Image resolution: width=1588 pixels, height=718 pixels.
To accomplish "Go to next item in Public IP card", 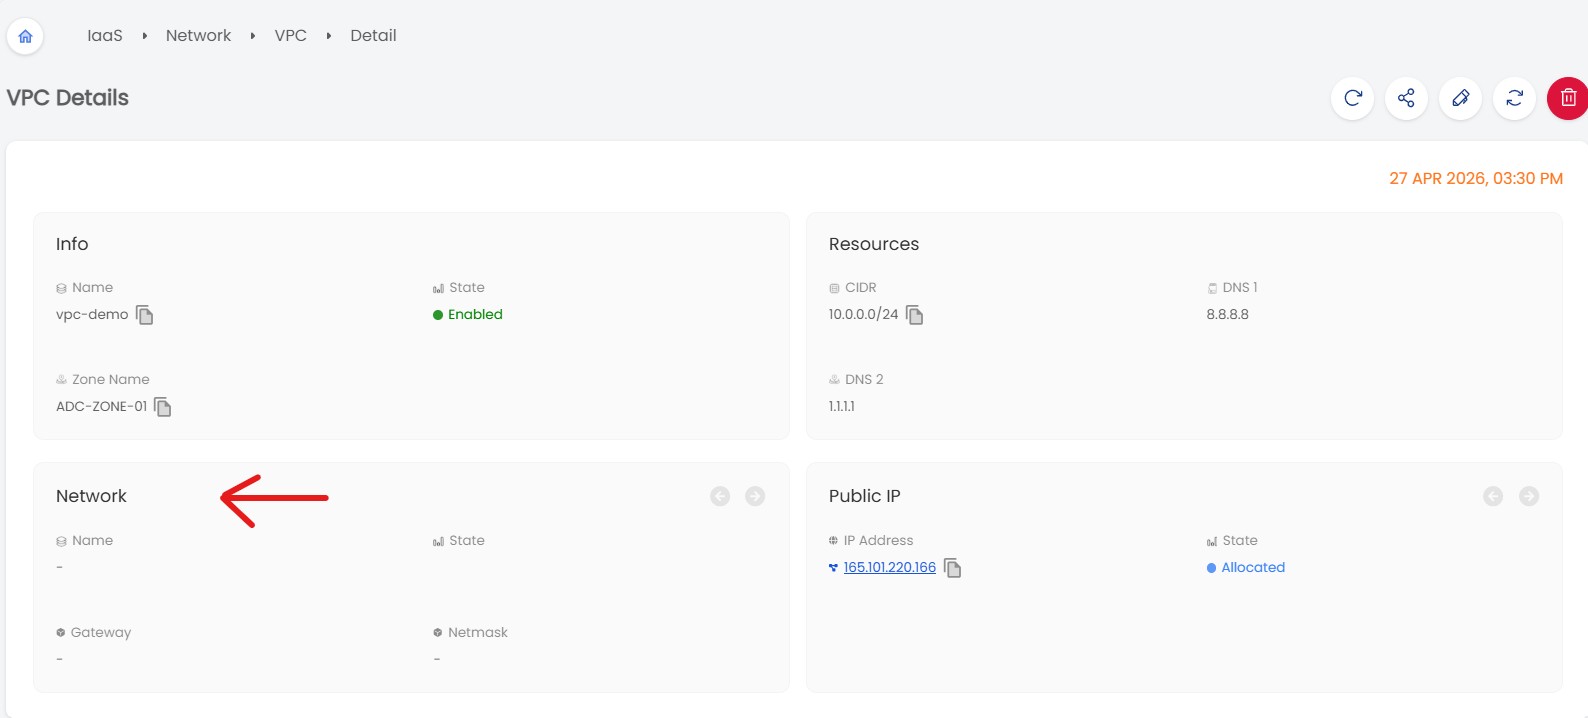I will pos(1529,496).
